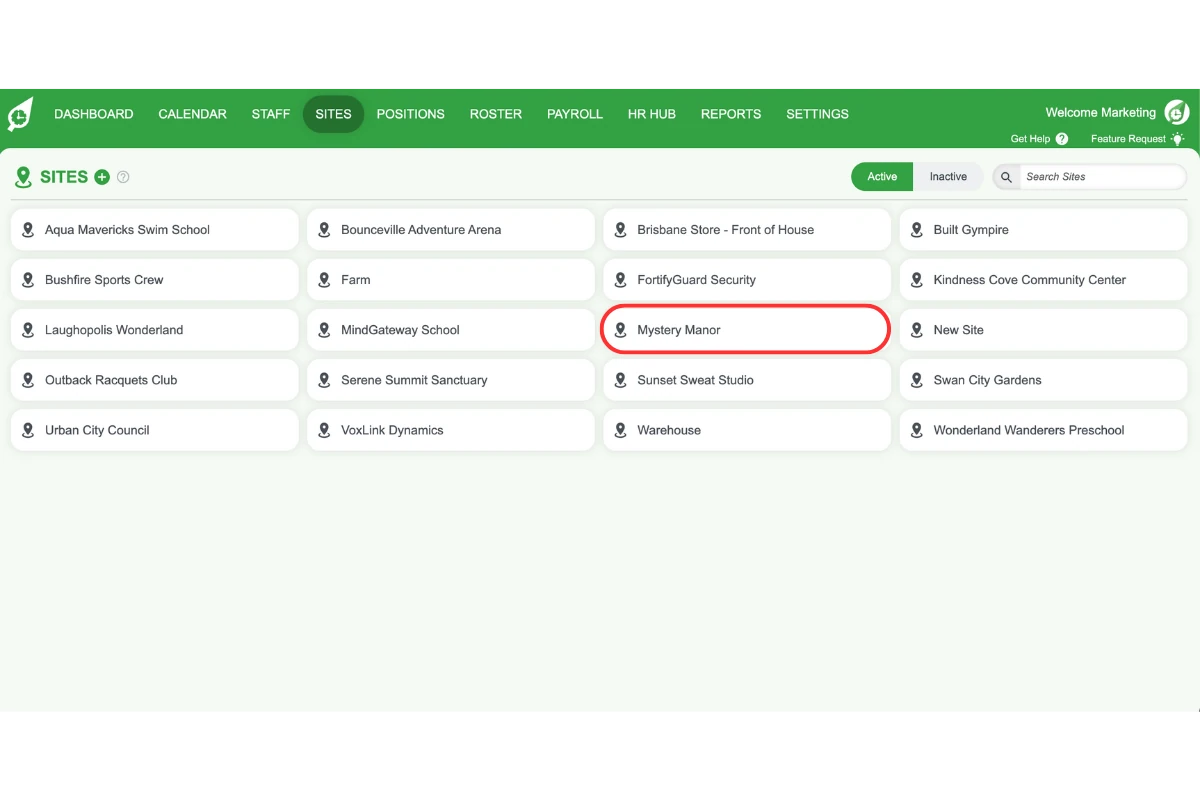Viewport: 1200px width, 800px height.
Task: Open the Positions page
Action: 410,114
